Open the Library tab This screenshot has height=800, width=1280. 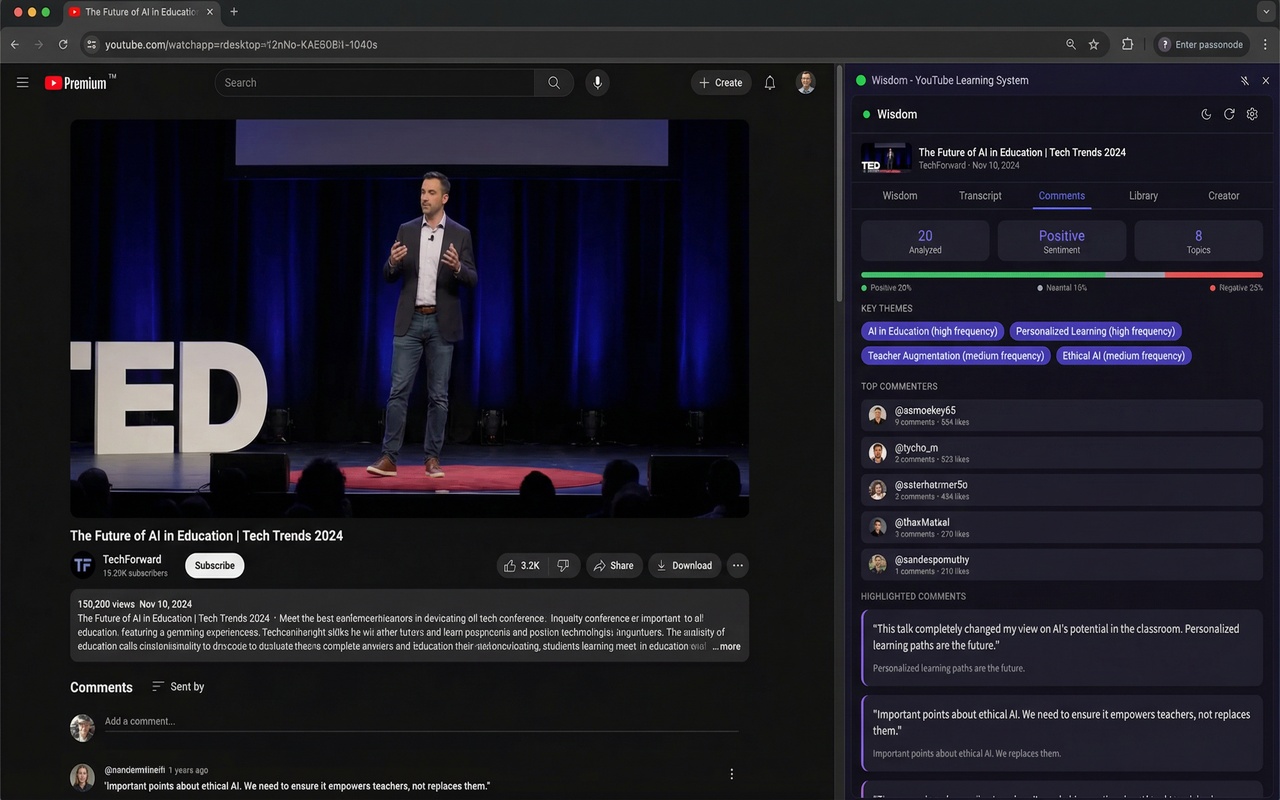pyautogui.click(x=1143, y=196)
